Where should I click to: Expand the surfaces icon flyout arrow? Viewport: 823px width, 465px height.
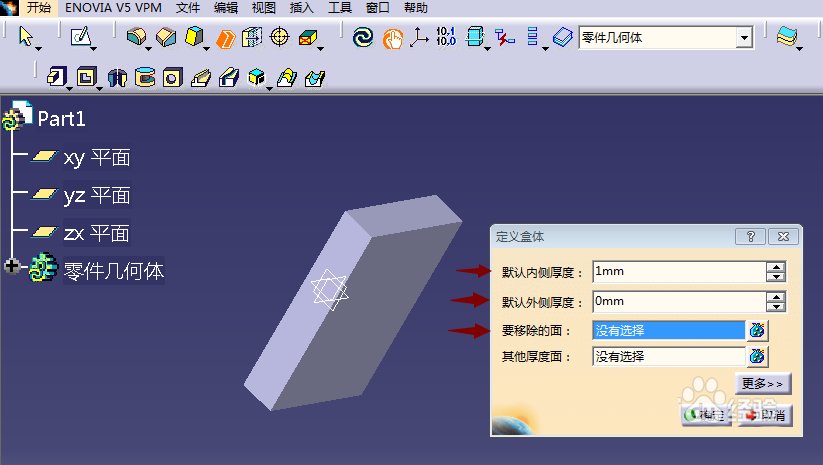point(799,49)
